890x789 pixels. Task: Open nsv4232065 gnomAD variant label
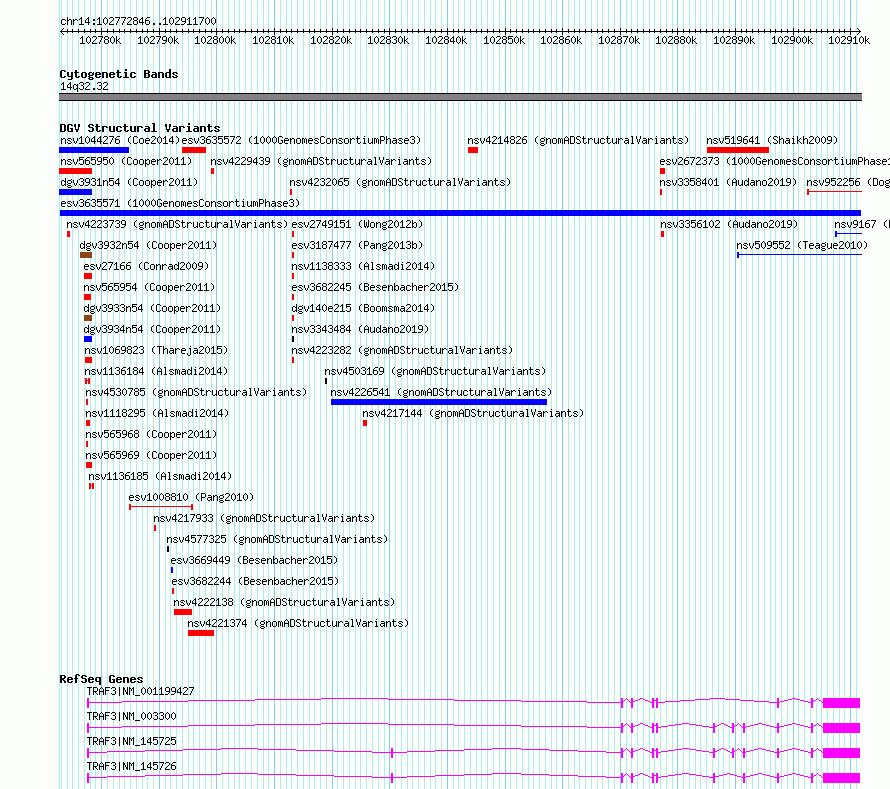[400, 182]
